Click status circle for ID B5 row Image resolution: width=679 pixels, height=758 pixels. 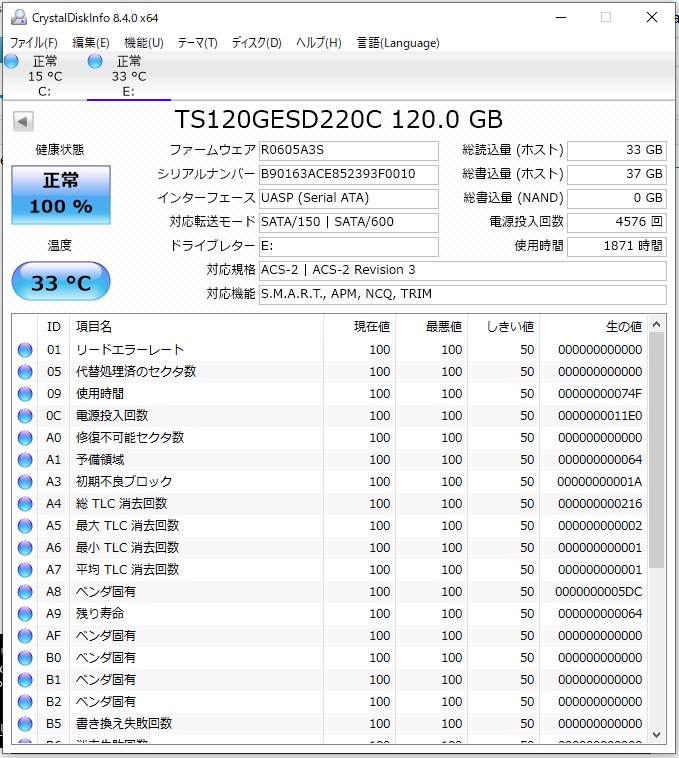pos(25,724)
